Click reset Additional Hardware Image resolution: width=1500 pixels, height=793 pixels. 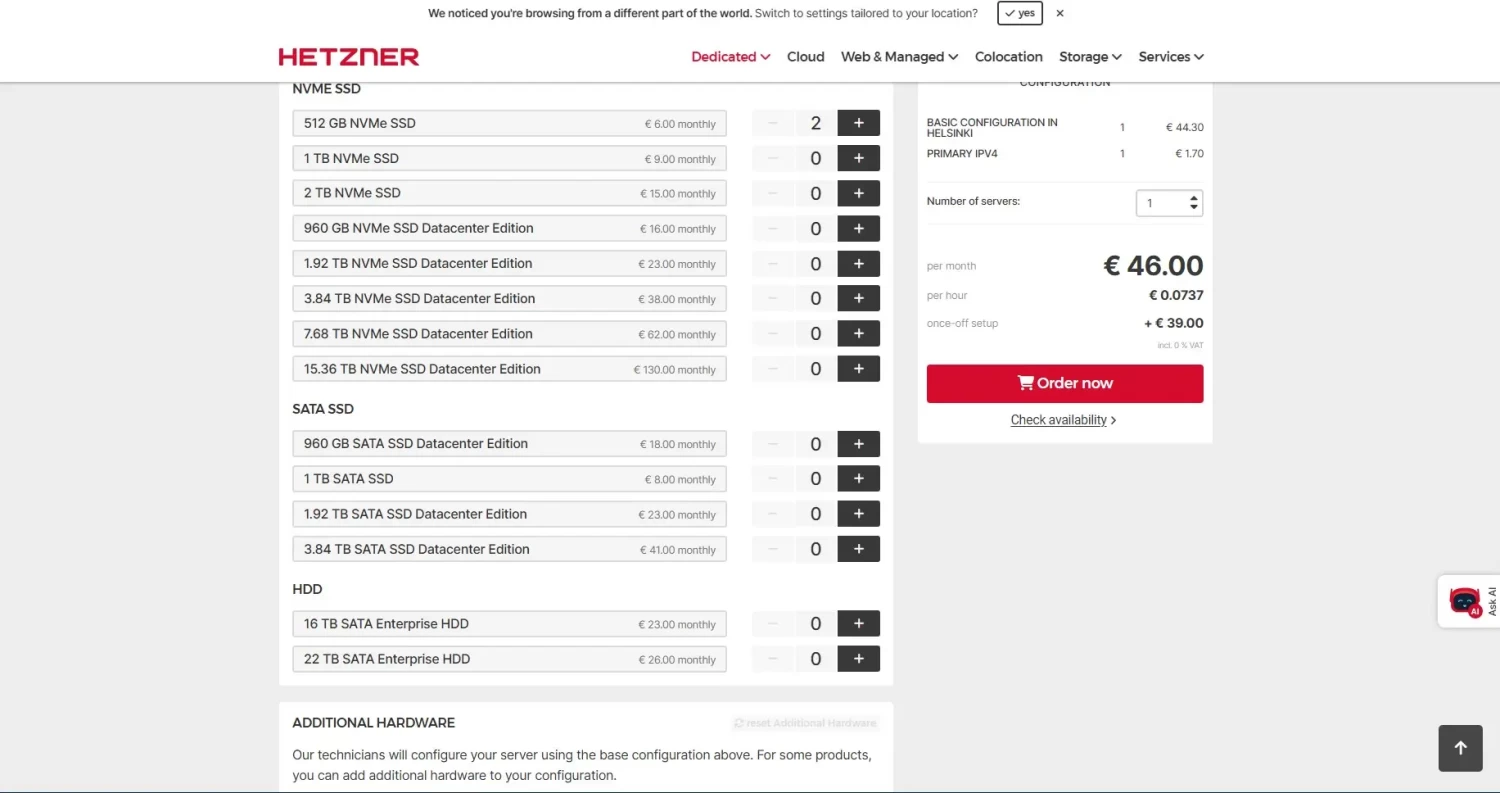tap(805, 723)
